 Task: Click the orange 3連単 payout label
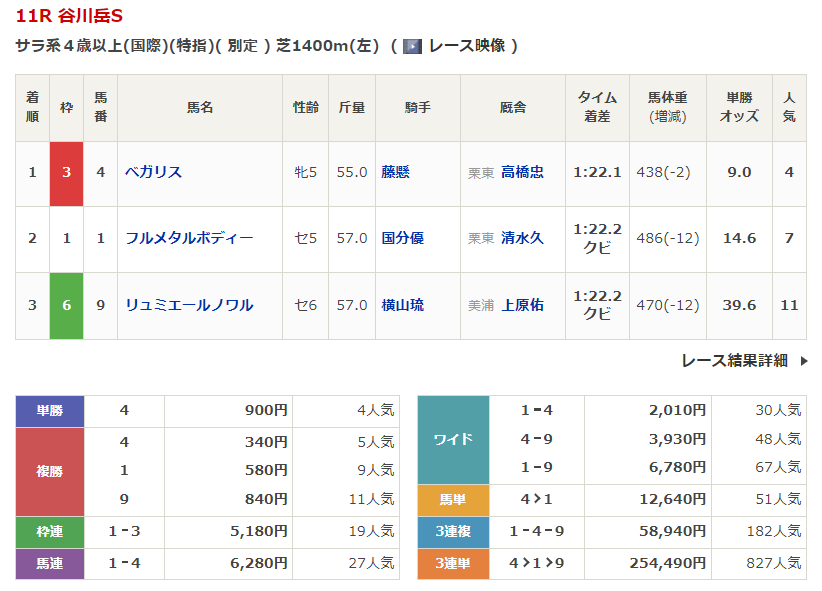click(452, 563)
